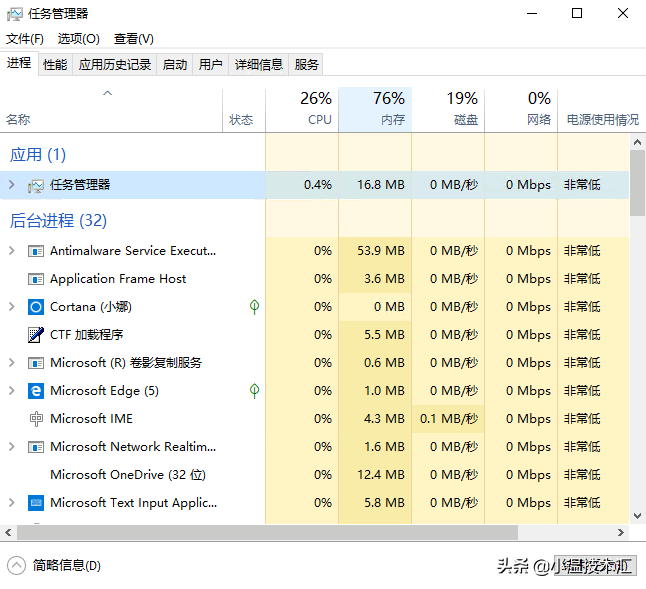The height and width of the screenshot is (589, 646).
Task: Click the green leaf icon beside Microsoft Edge
Action: tap(255, 390)
